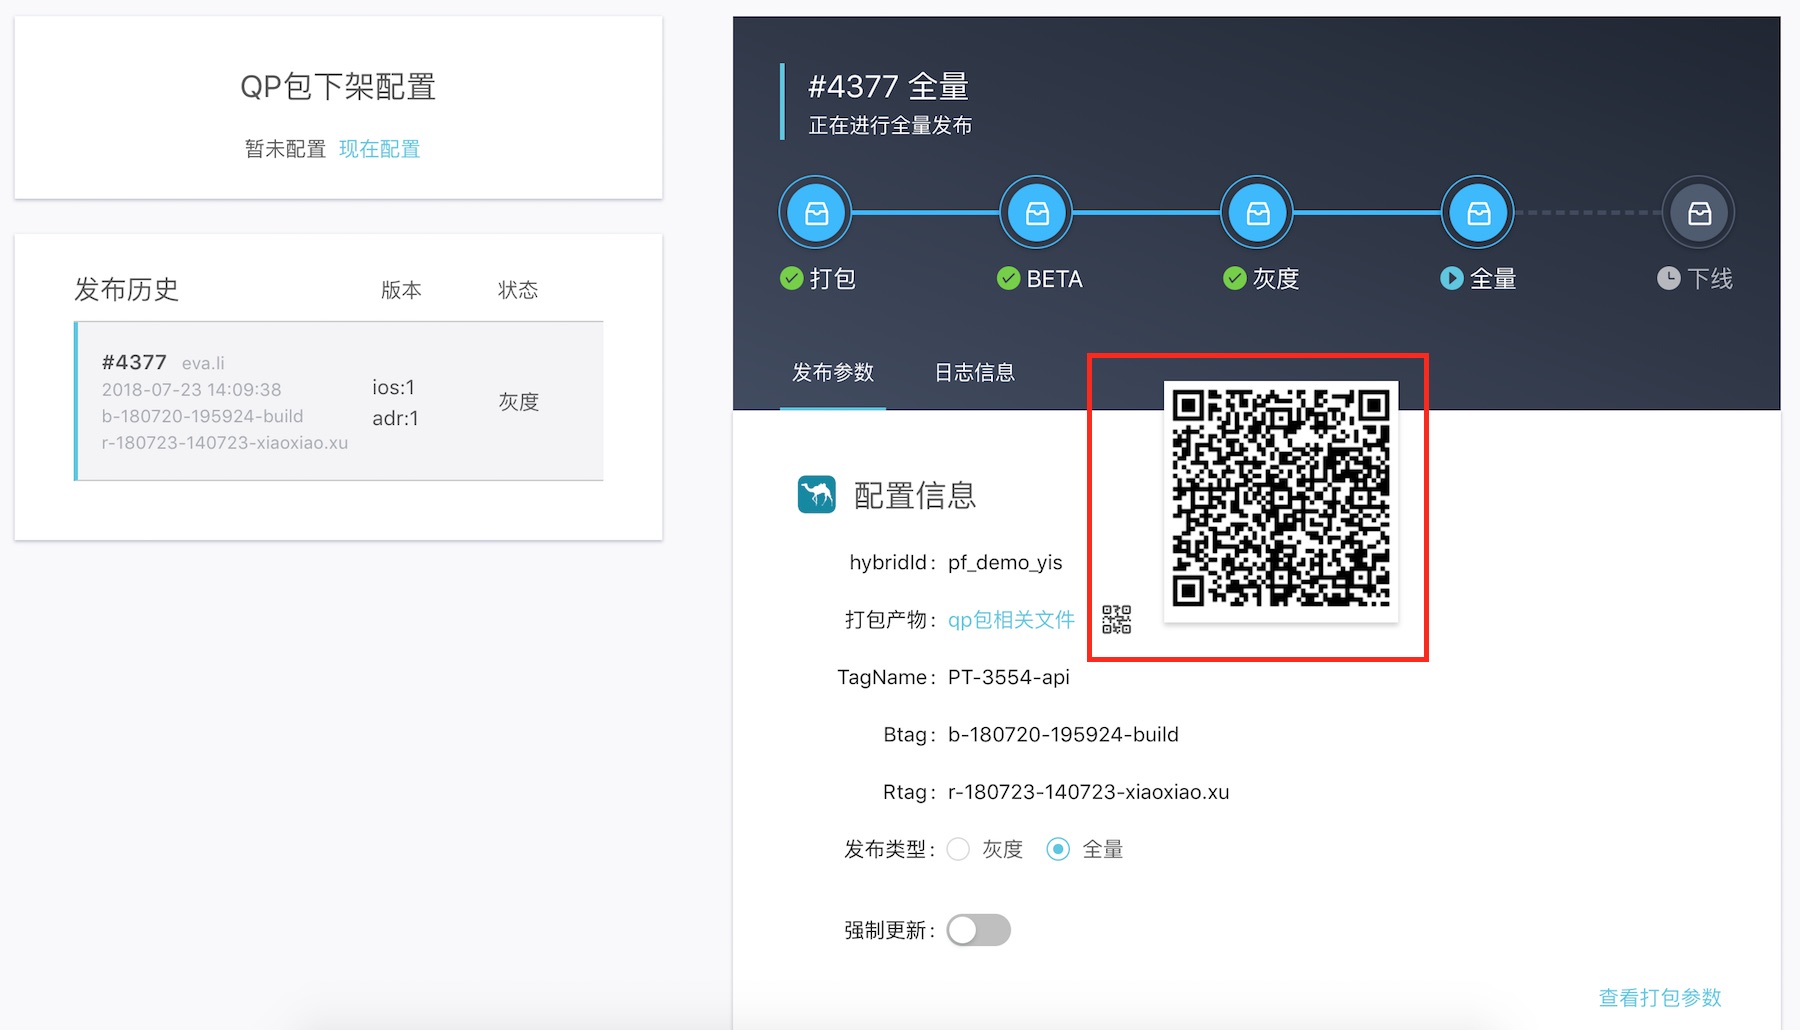Click the camel logo next to 配置信息
Image resolution: width=1800 pixels, height=1030 pixels.
[x=817, y=494]
